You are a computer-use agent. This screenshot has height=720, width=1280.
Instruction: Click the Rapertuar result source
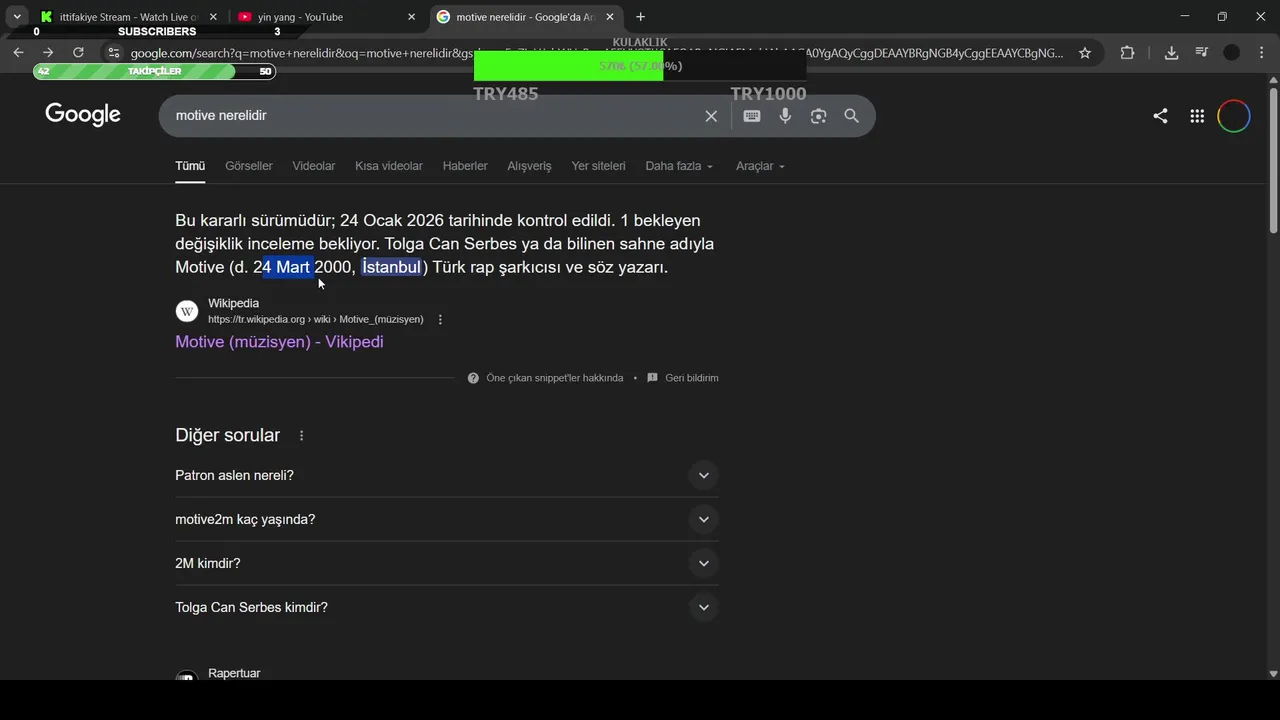click(x=234, y=673)
